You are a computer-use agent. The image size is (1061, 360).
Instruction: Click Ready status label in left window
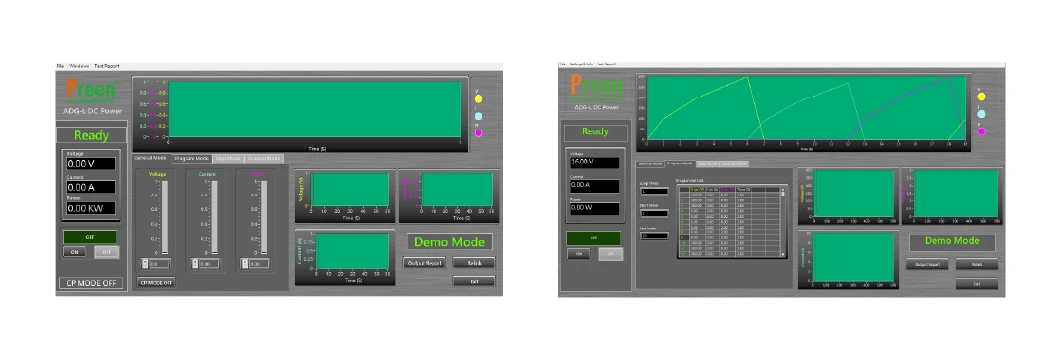(91, 135)
